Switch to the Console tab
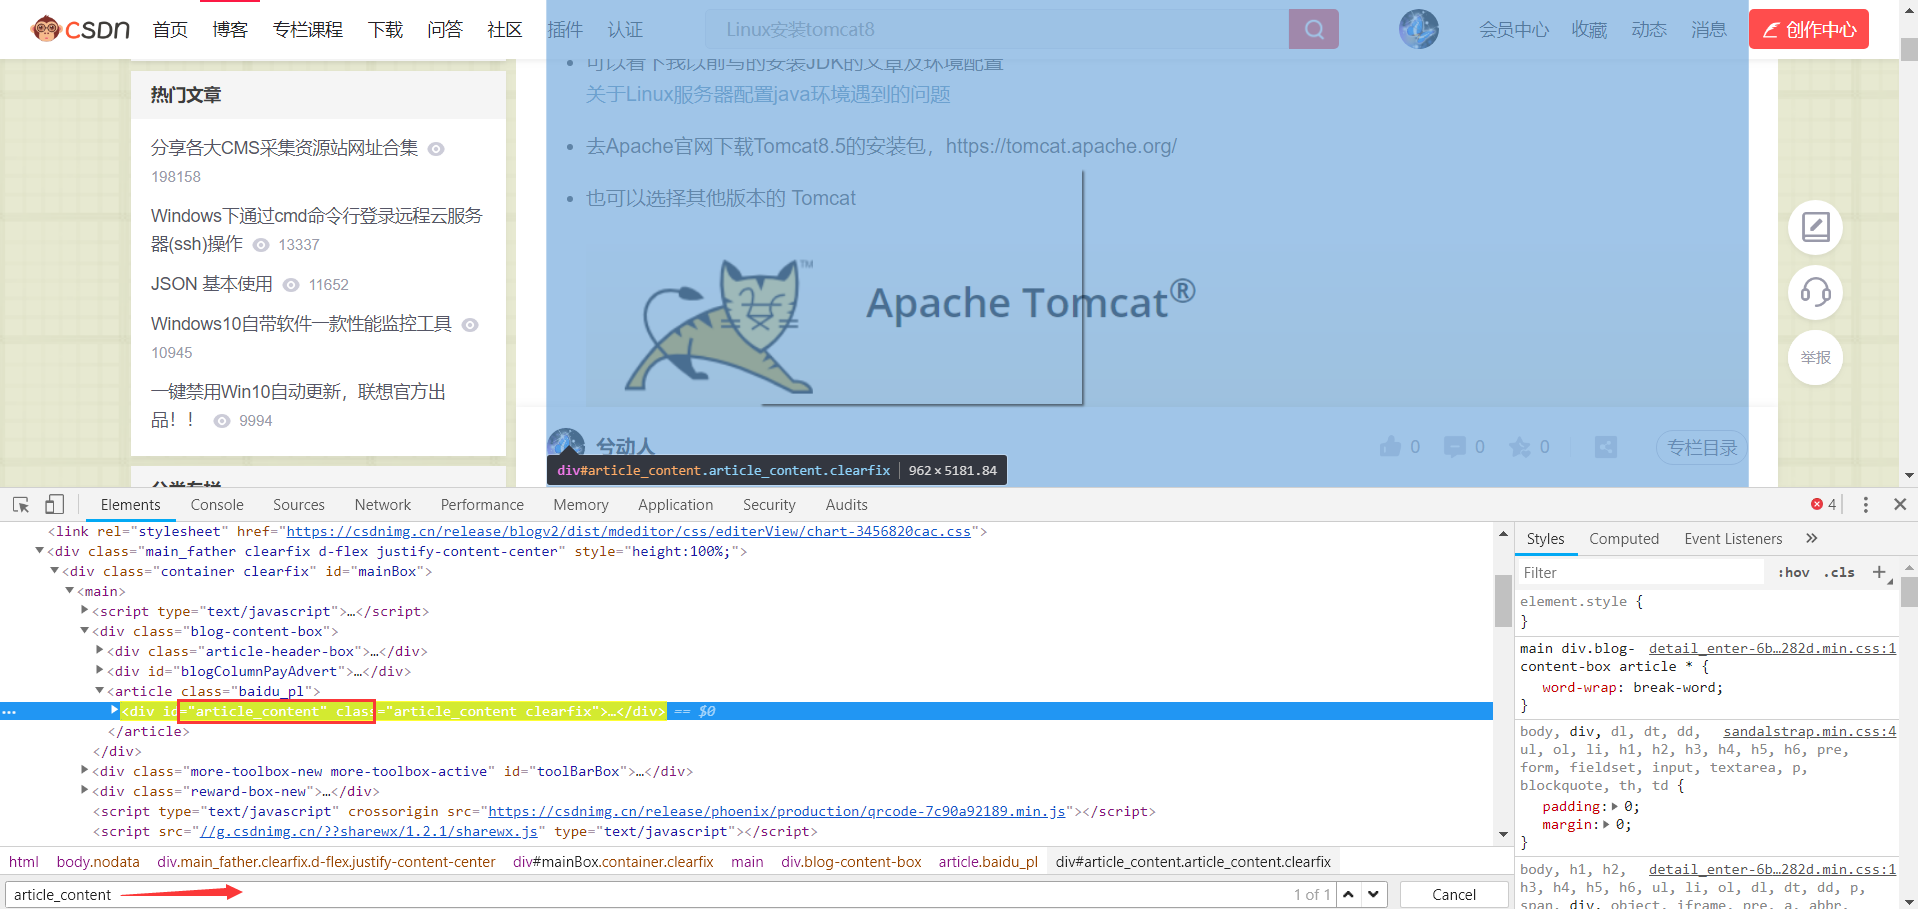 point(217,505)
